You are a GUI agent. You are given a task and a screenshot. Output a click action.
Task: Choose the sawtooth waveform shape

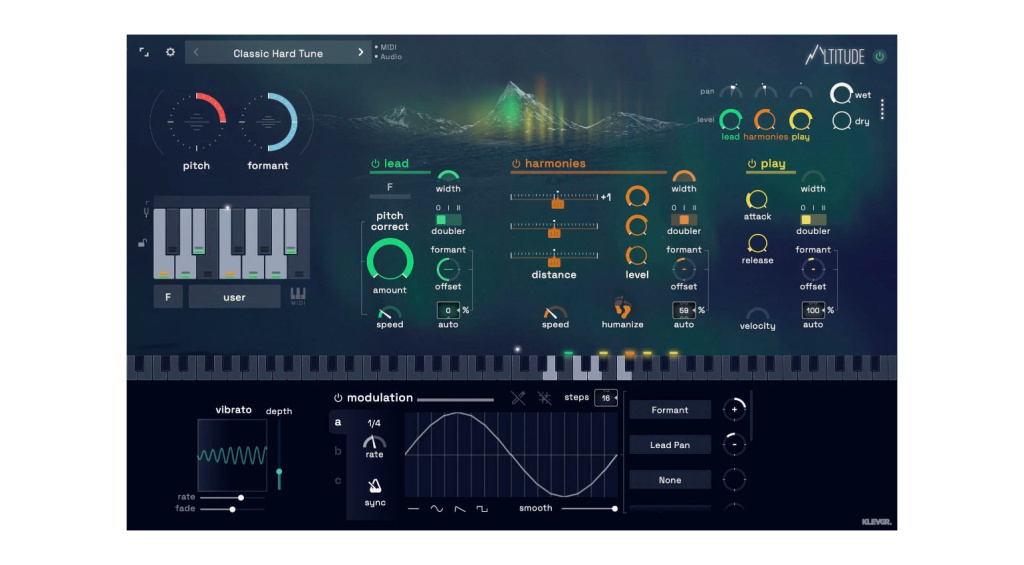point(460,509)
